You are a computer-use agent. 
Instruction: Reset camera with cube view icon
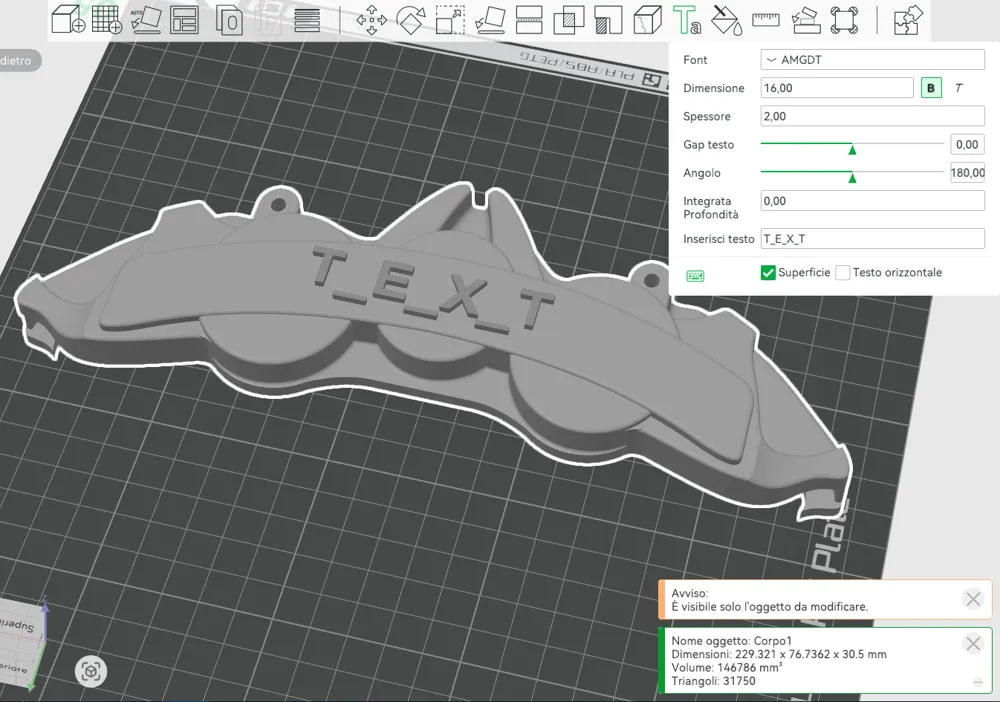pyautogui.click(x=91, y=671)
